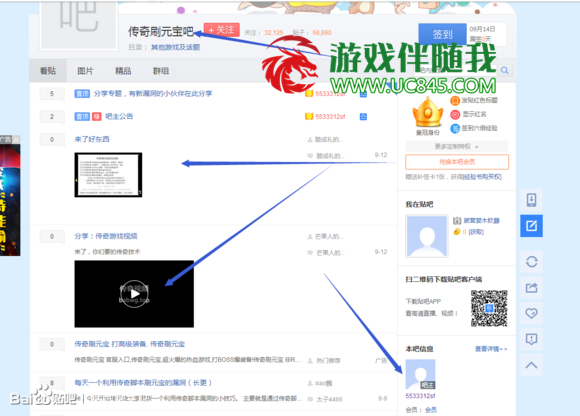Image resolution: width=580 pixels, height=416 pixels.
Task: Click the feedback exclamation icon in side toolbar
Action: (x=531, y=339)
